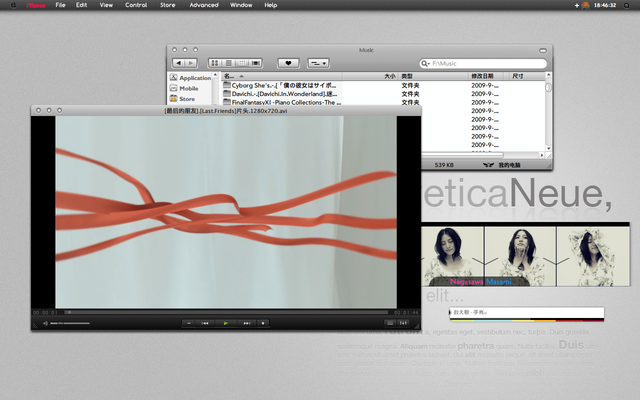Select Mobile in the sidebar
The height and width of the screenshot is (400, 640).
pos(184,88)
